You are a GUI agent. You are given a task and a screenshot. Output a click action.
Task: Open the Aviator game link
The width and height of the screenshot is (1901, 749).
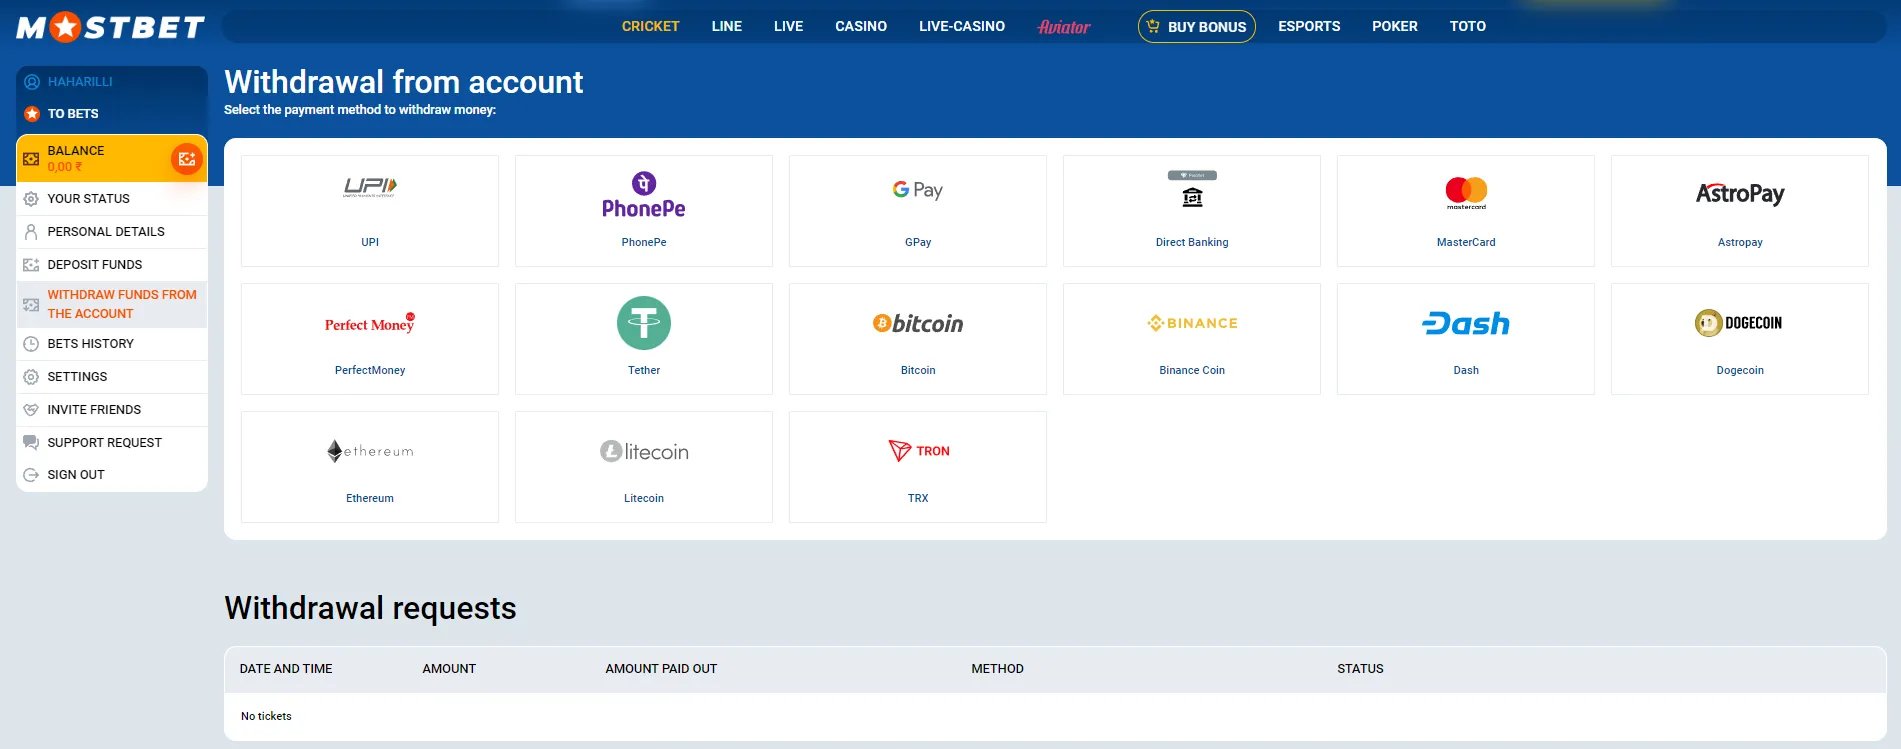(1064, 27)
